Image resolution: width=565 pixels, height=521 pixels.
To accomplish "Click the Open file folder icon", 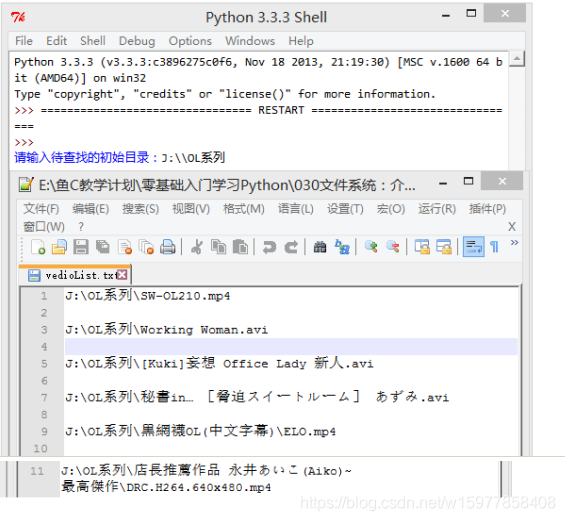I will click(x=59, y=247).
